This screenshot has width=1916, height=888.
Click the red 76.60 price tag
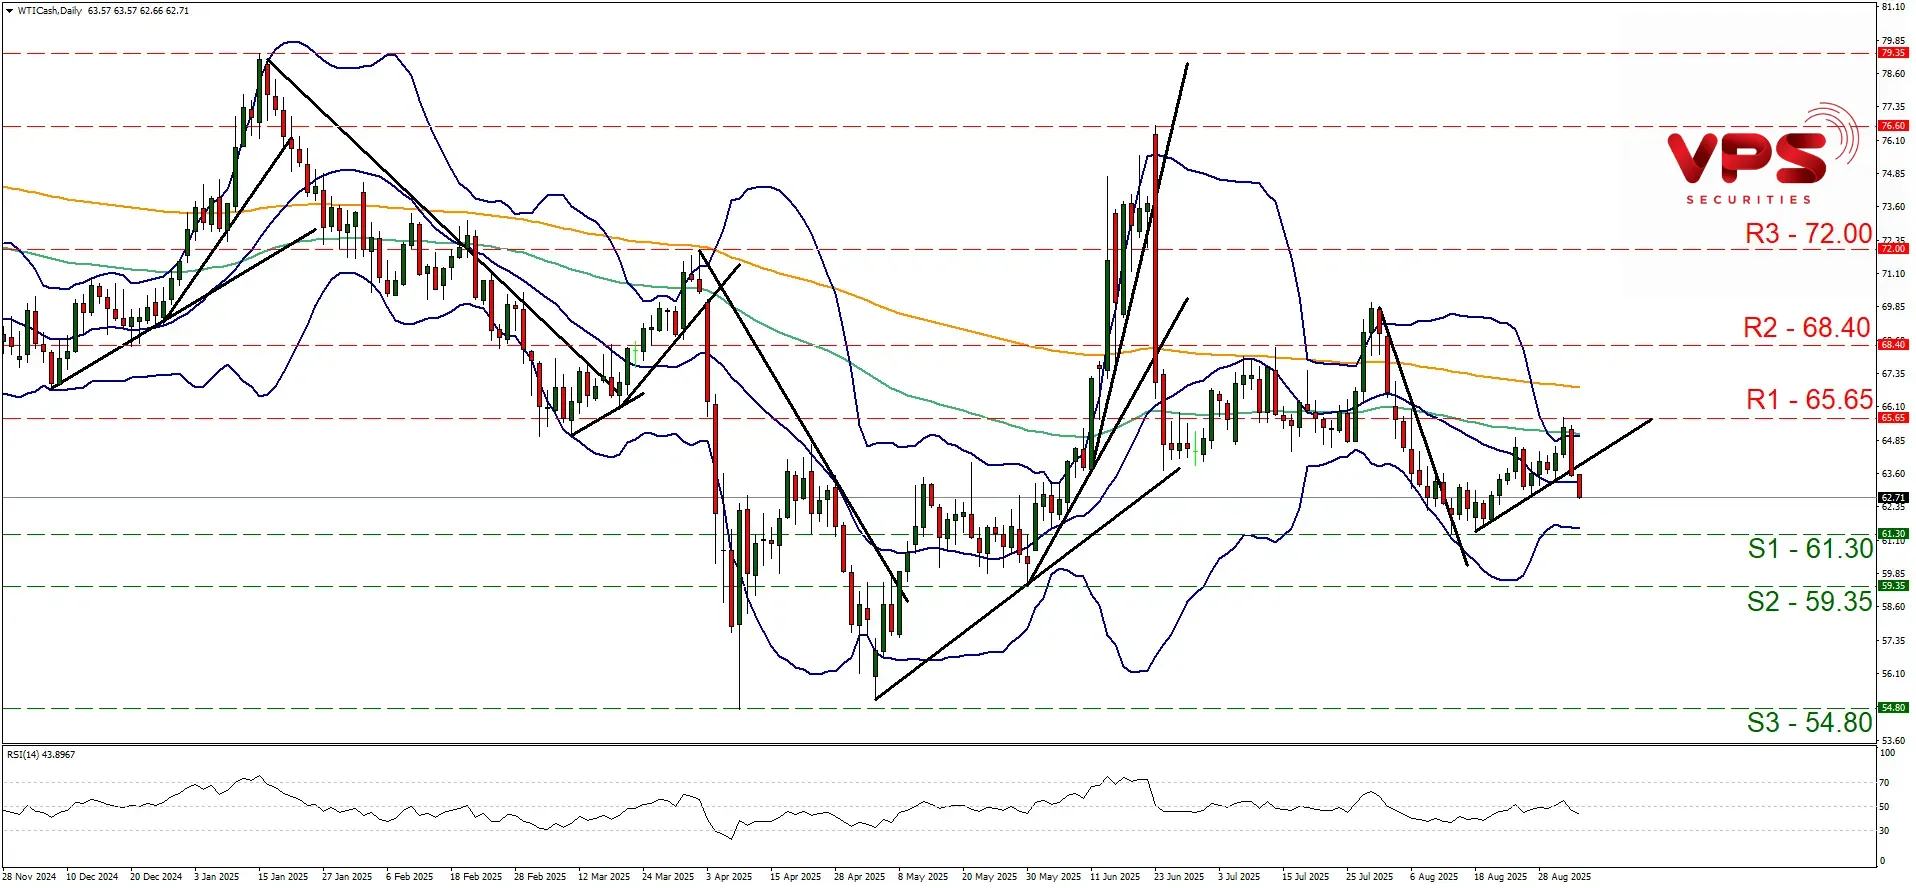pos(1892,126)
